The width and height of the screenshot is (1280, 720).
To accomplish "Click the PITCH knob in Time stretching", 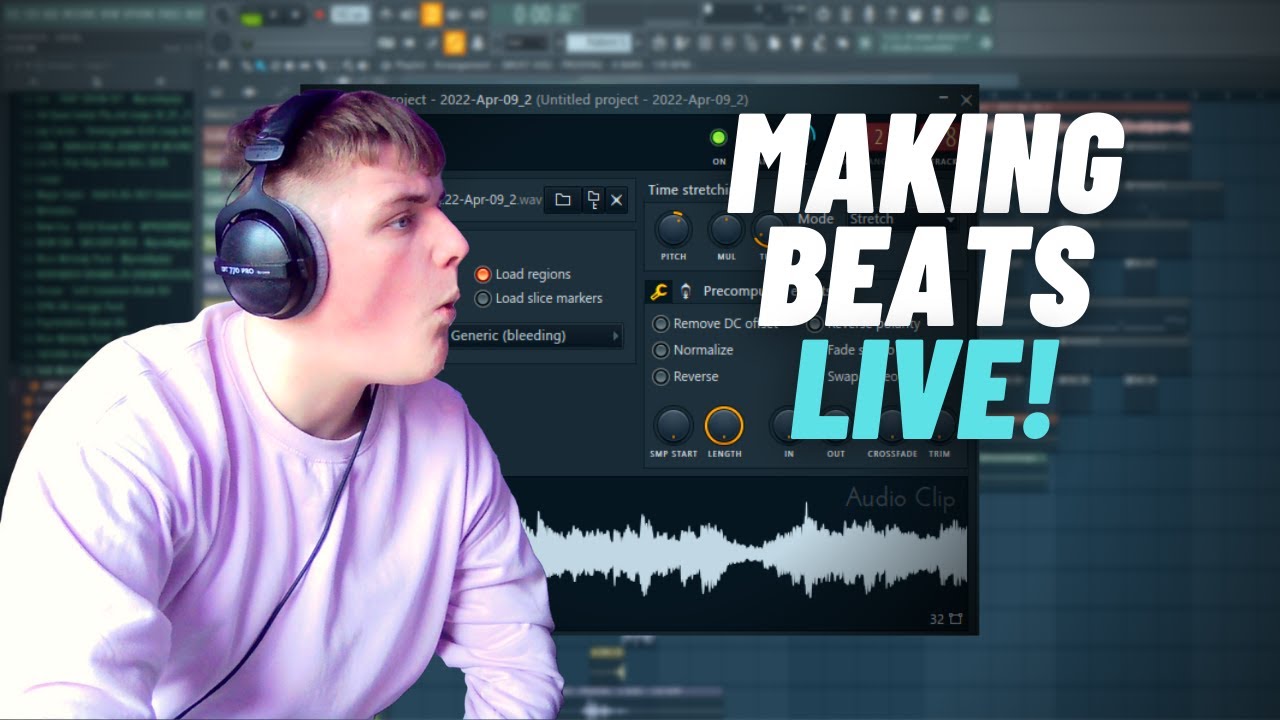I will point(673,229).
